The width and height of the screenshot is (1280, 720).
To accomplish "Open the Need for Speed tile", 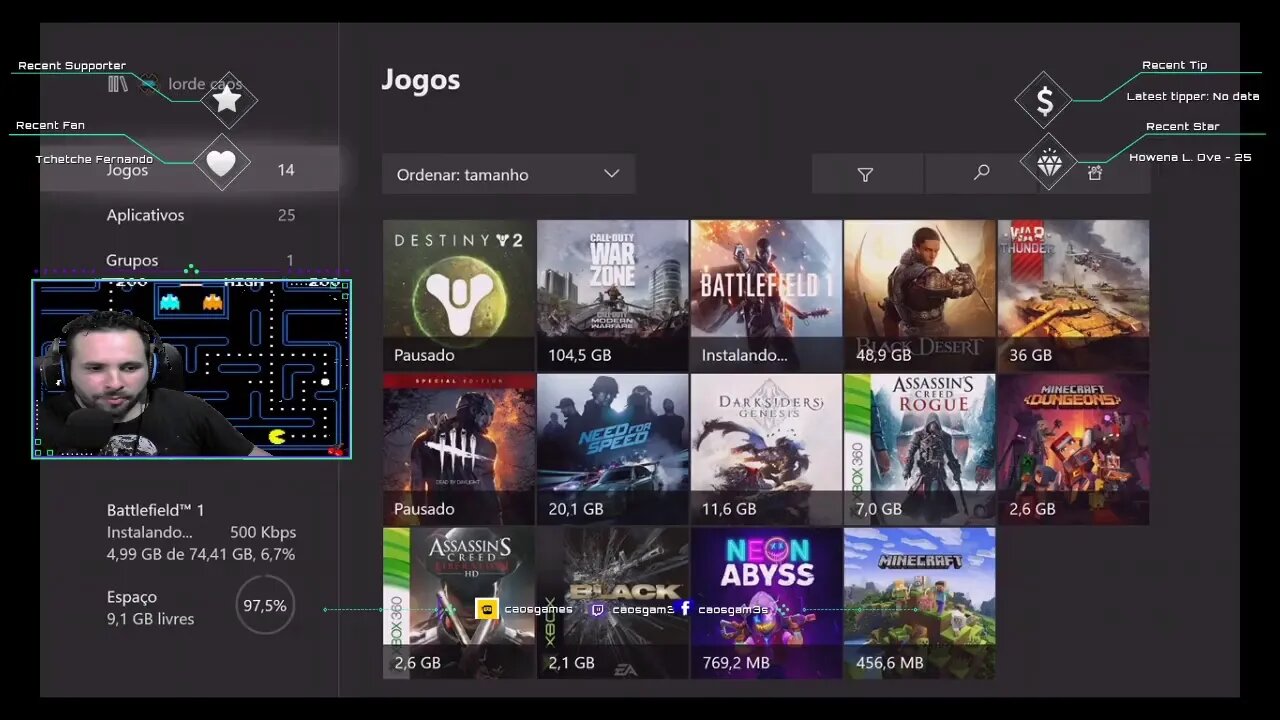I will (612, 450).
